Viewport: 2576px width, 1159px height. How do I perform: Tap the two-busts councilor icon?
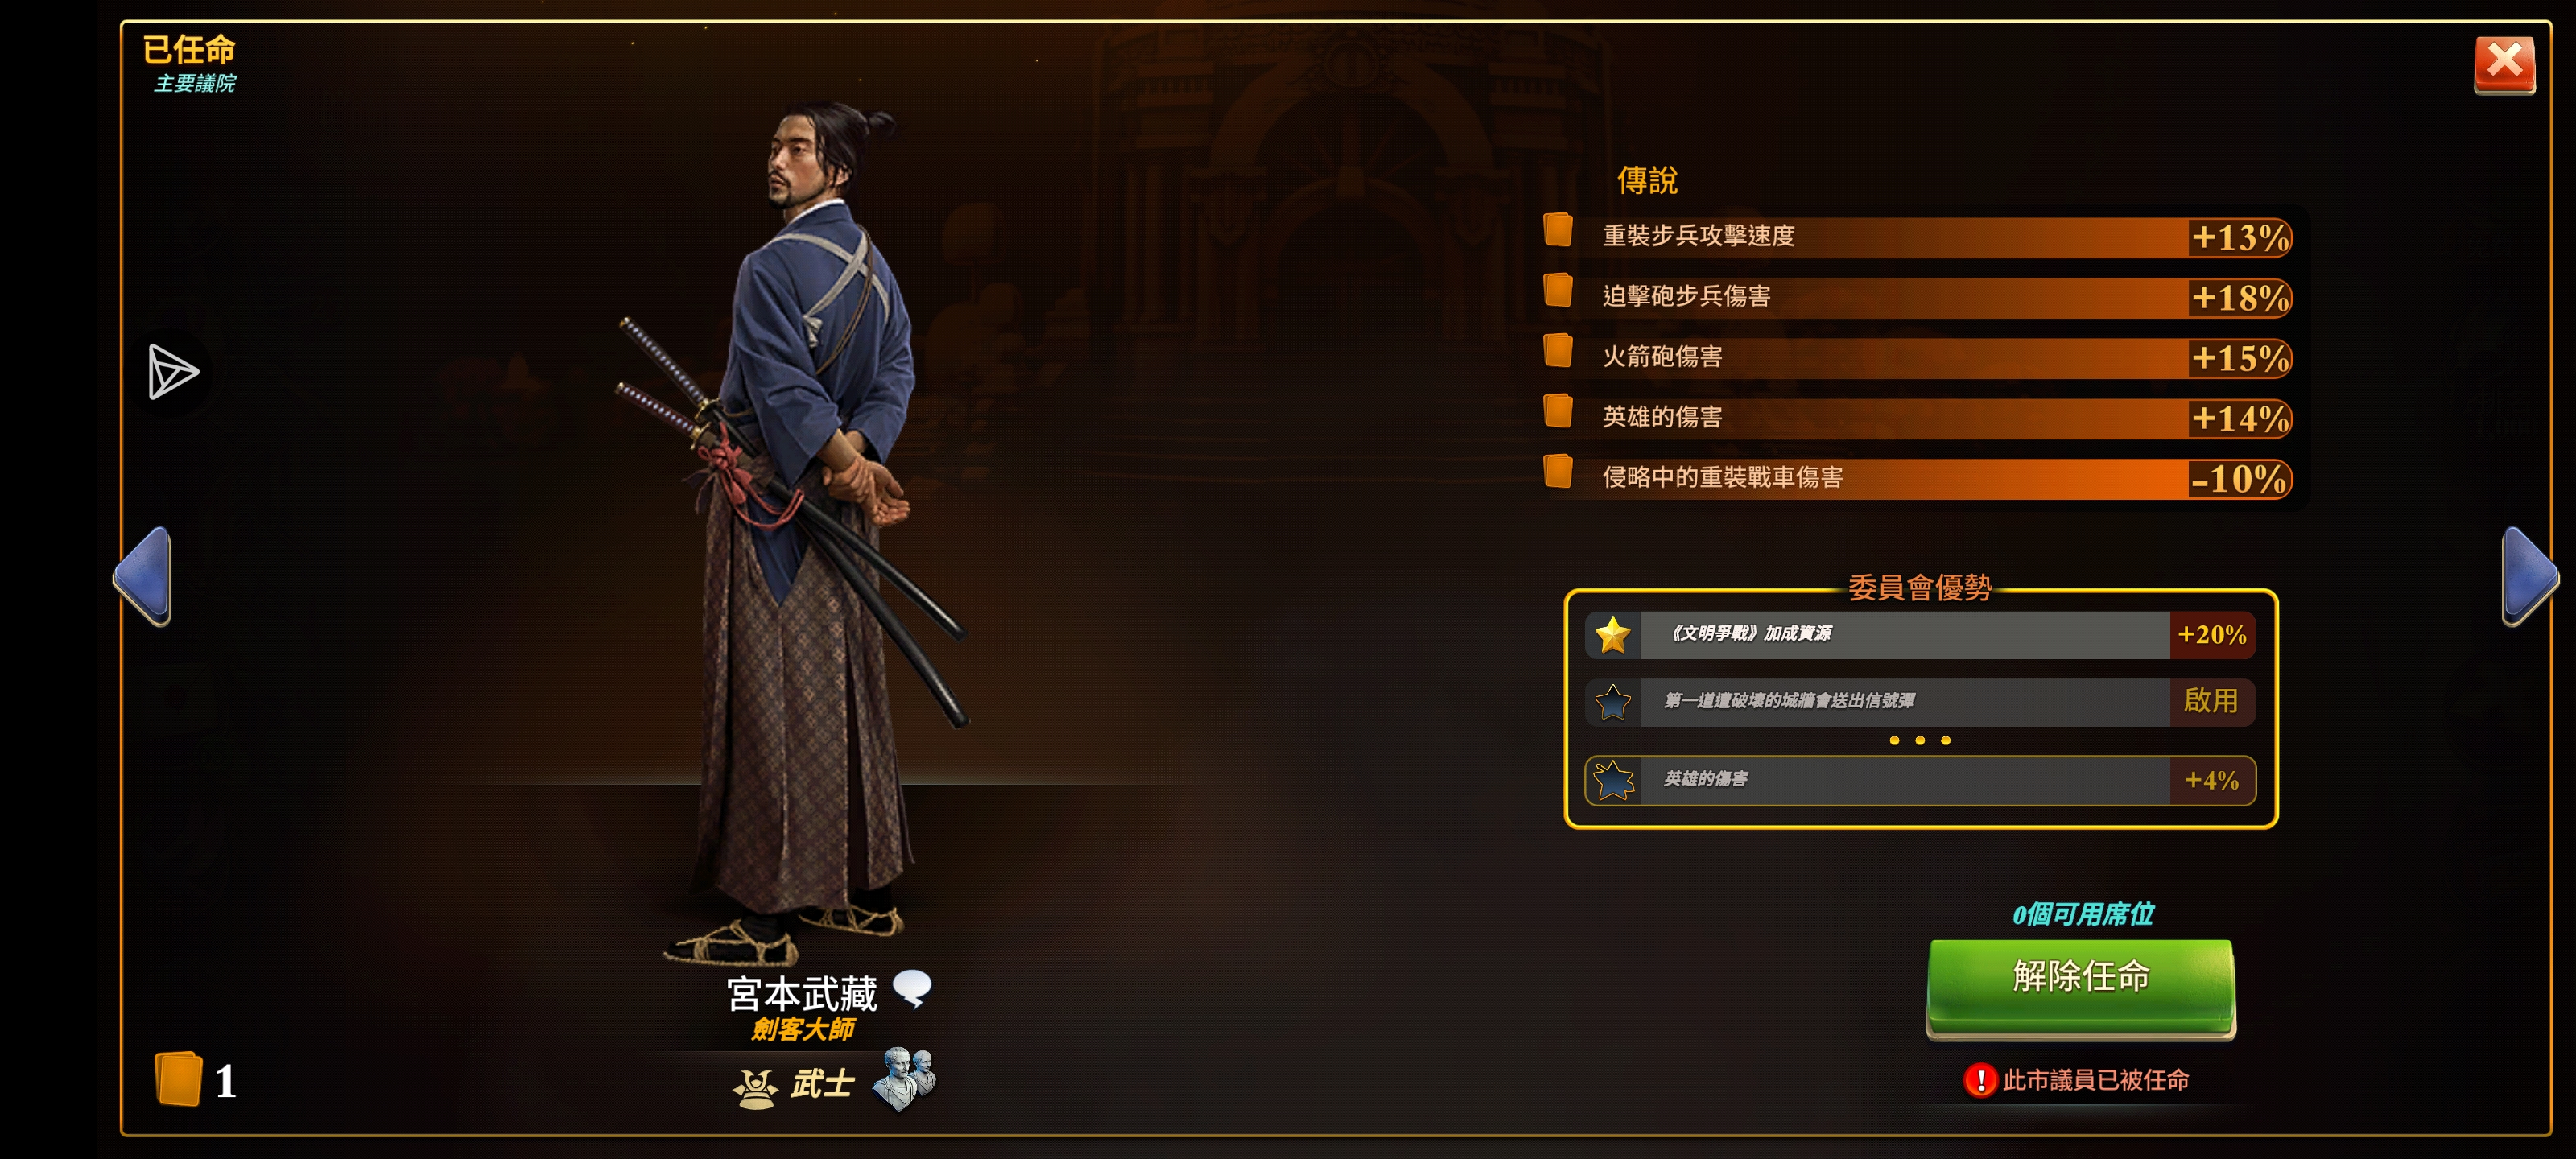click(x=904, y=1079)
